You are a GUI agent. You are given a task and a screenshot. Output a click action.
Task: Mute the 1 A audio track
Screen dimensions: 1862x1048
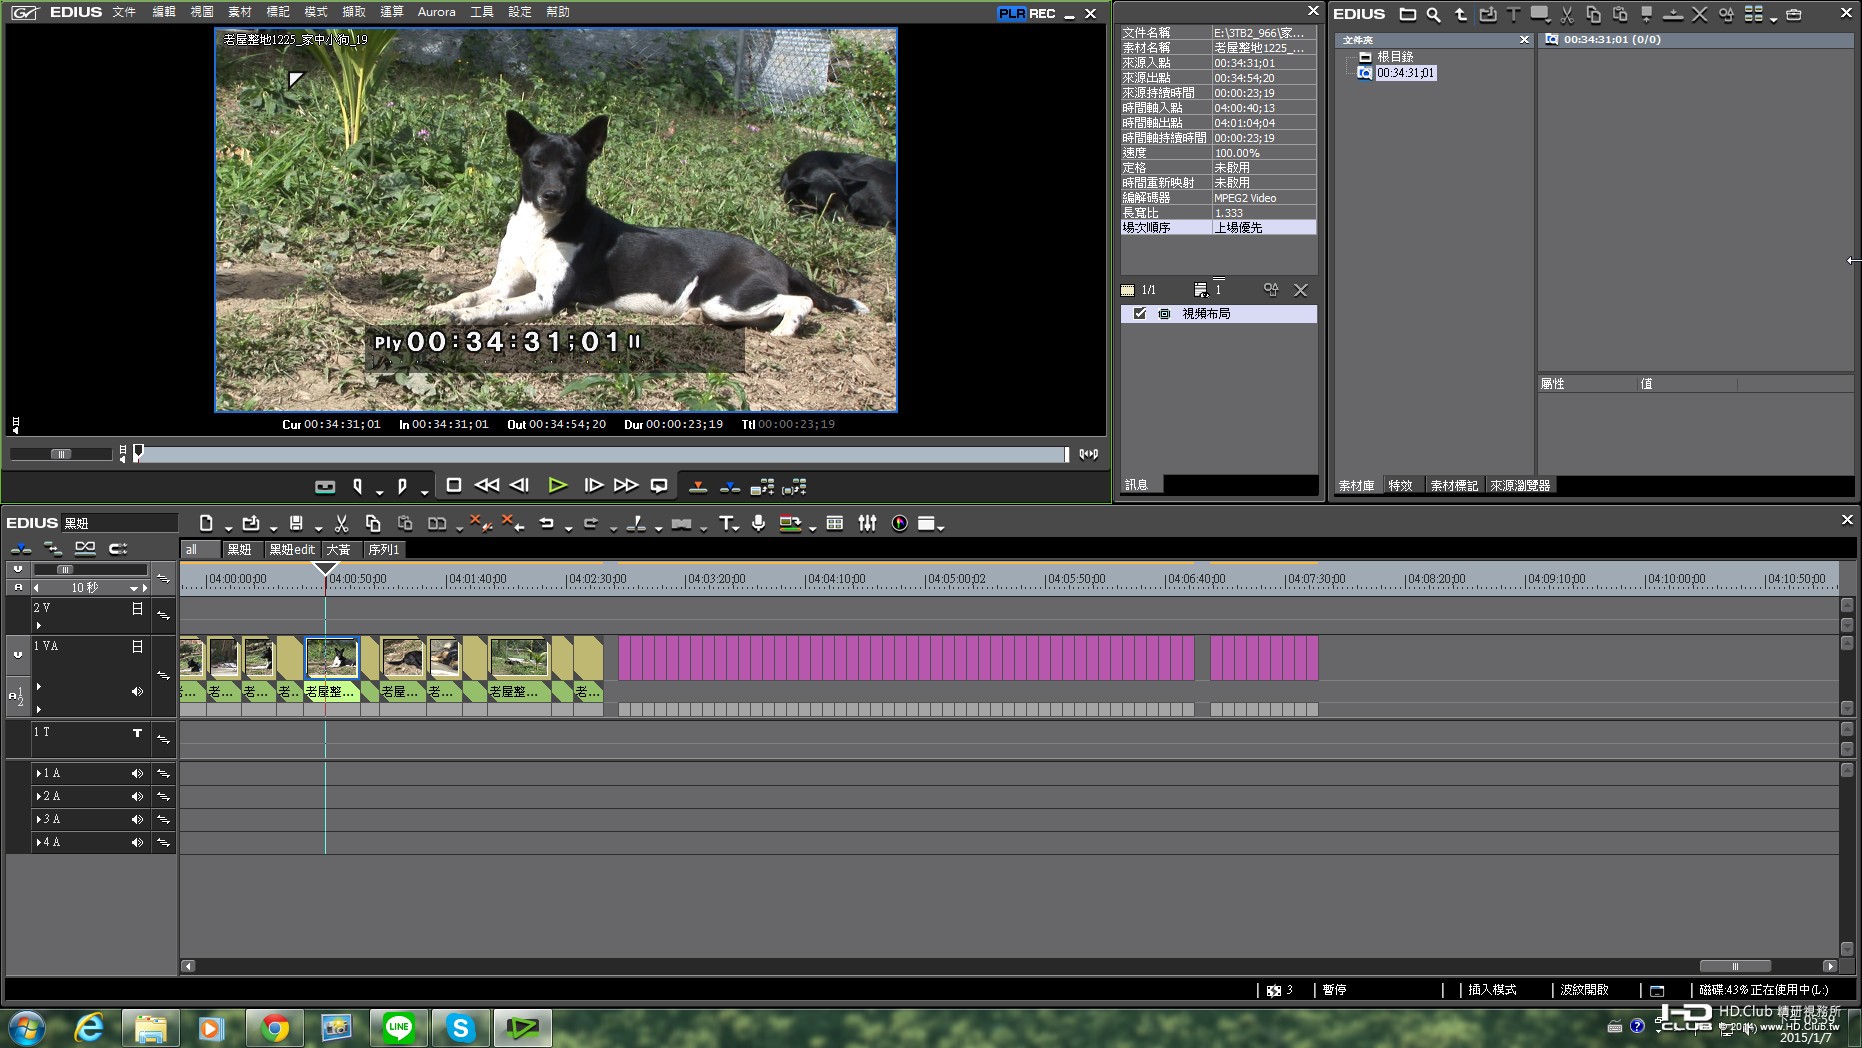pos(137,773)
